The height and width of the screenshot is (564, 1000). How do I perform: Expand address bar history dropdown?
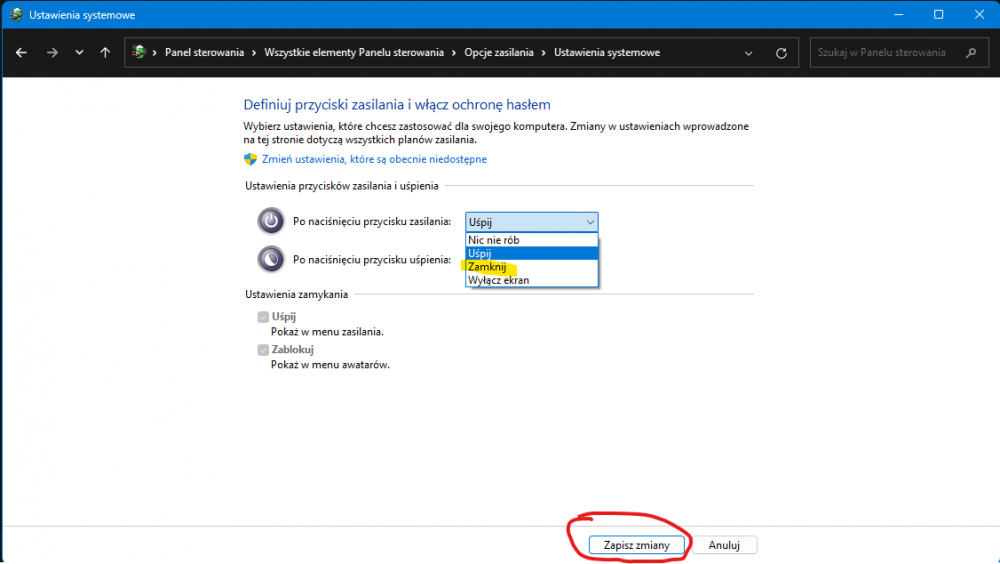[749, 53]
